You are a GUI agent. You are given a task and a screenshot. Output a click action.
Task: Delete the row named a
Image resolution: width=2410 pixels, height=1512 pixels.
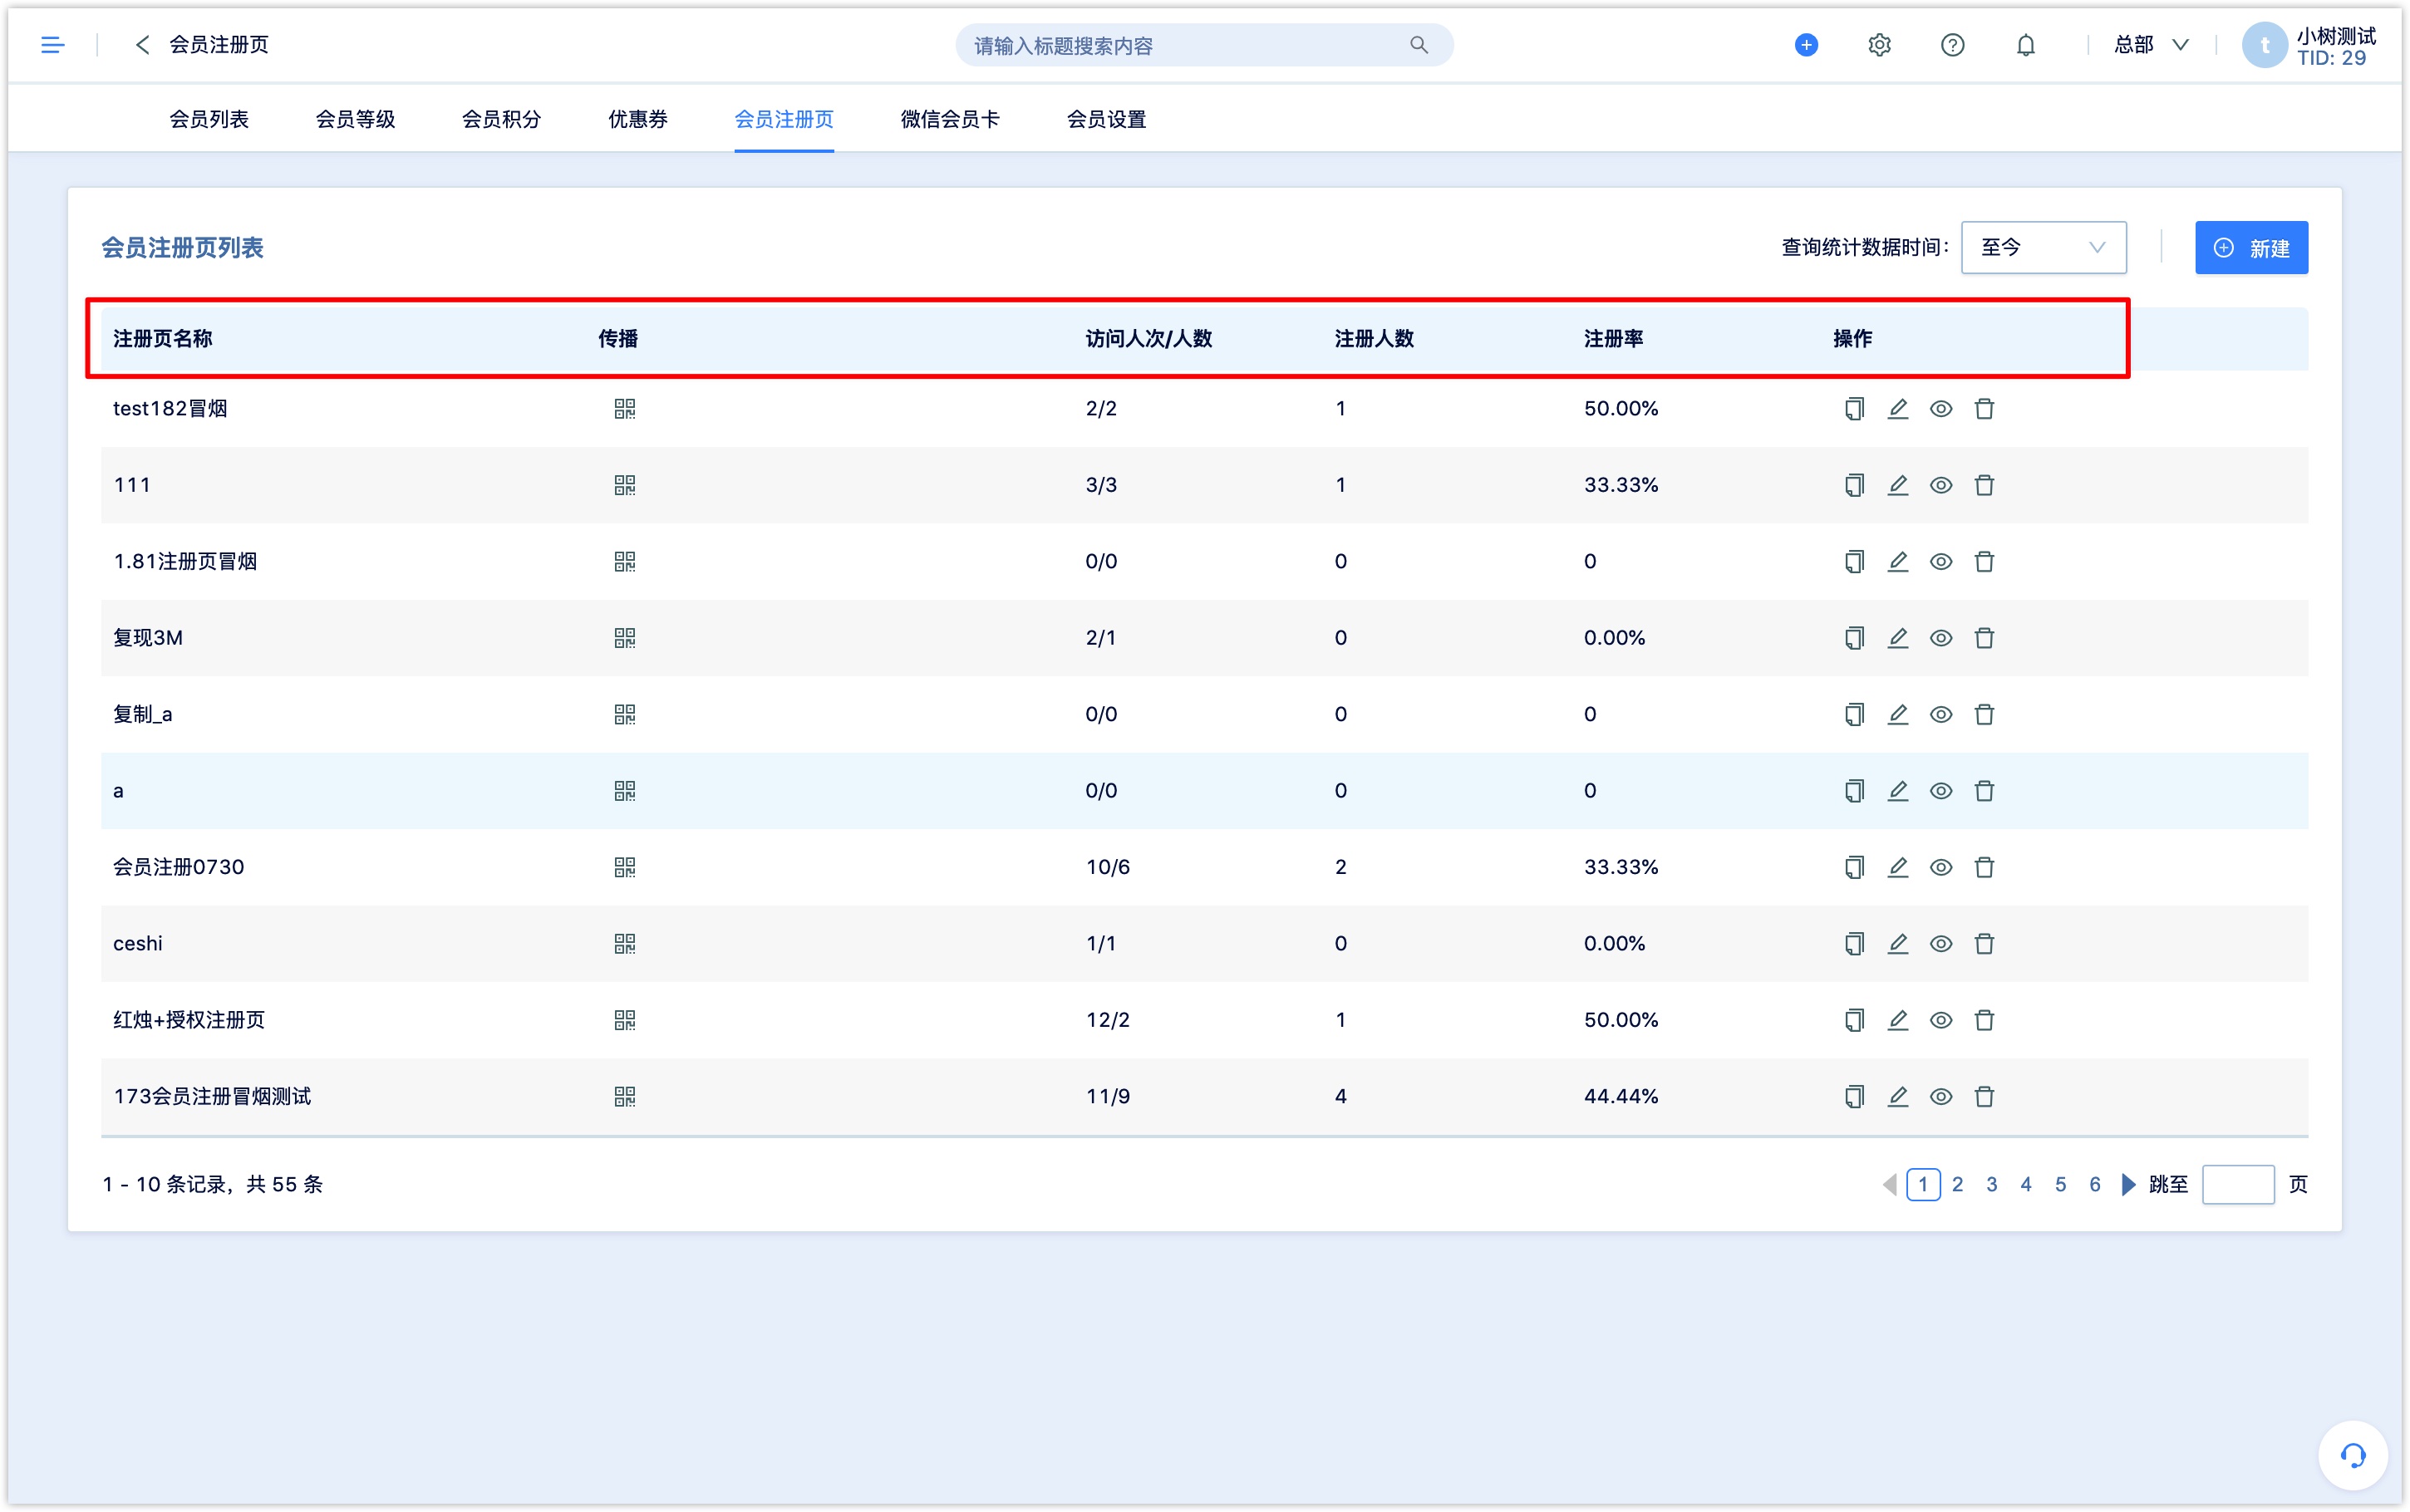[1984, 791]
